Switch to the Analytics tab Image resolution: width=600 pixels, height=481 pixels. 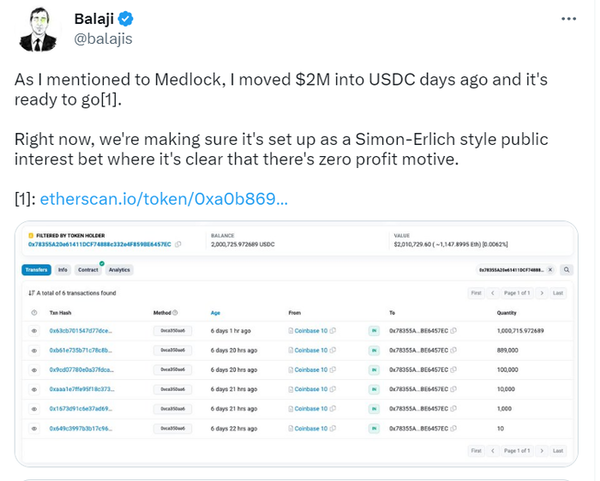click(119, 270)
